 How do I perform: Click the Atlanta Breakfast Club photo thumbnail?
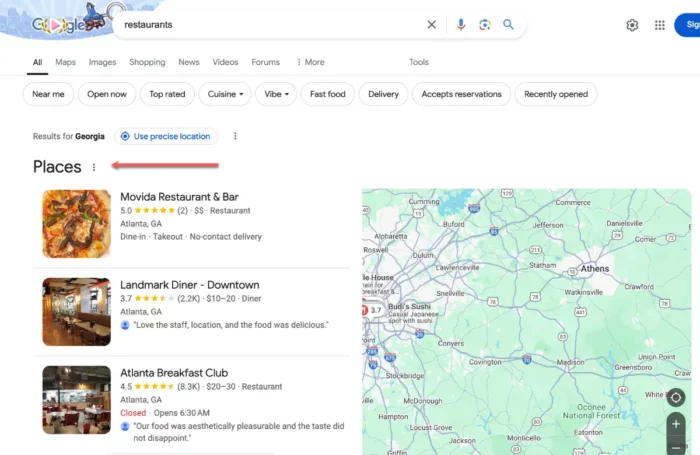point(77,400)
